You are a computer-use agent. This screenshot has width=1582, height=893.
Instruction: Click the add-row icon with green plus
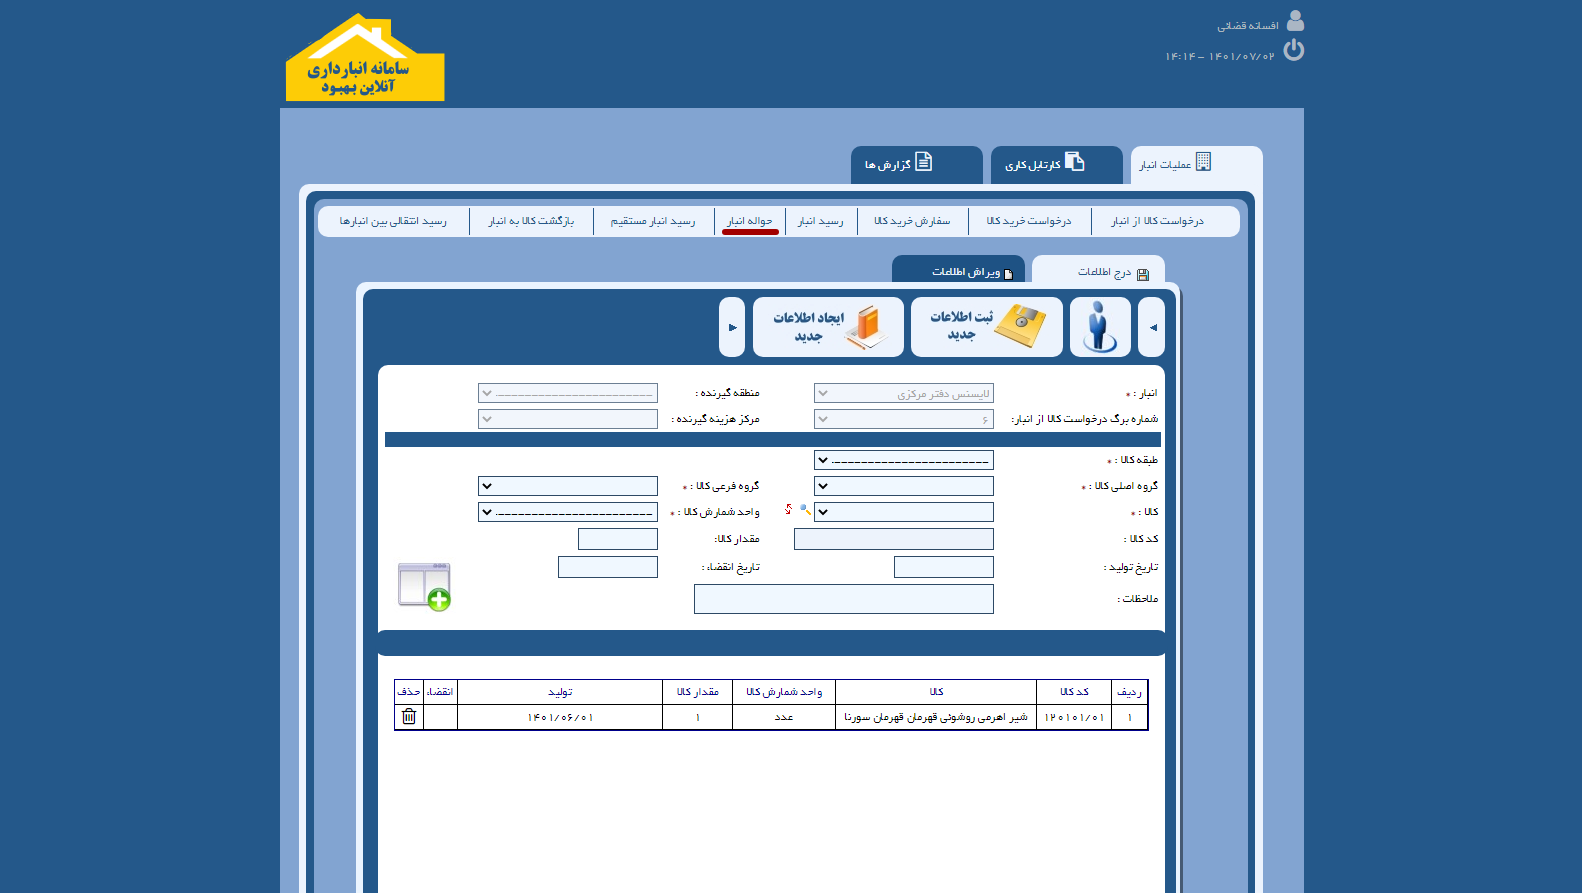point(425,587)
